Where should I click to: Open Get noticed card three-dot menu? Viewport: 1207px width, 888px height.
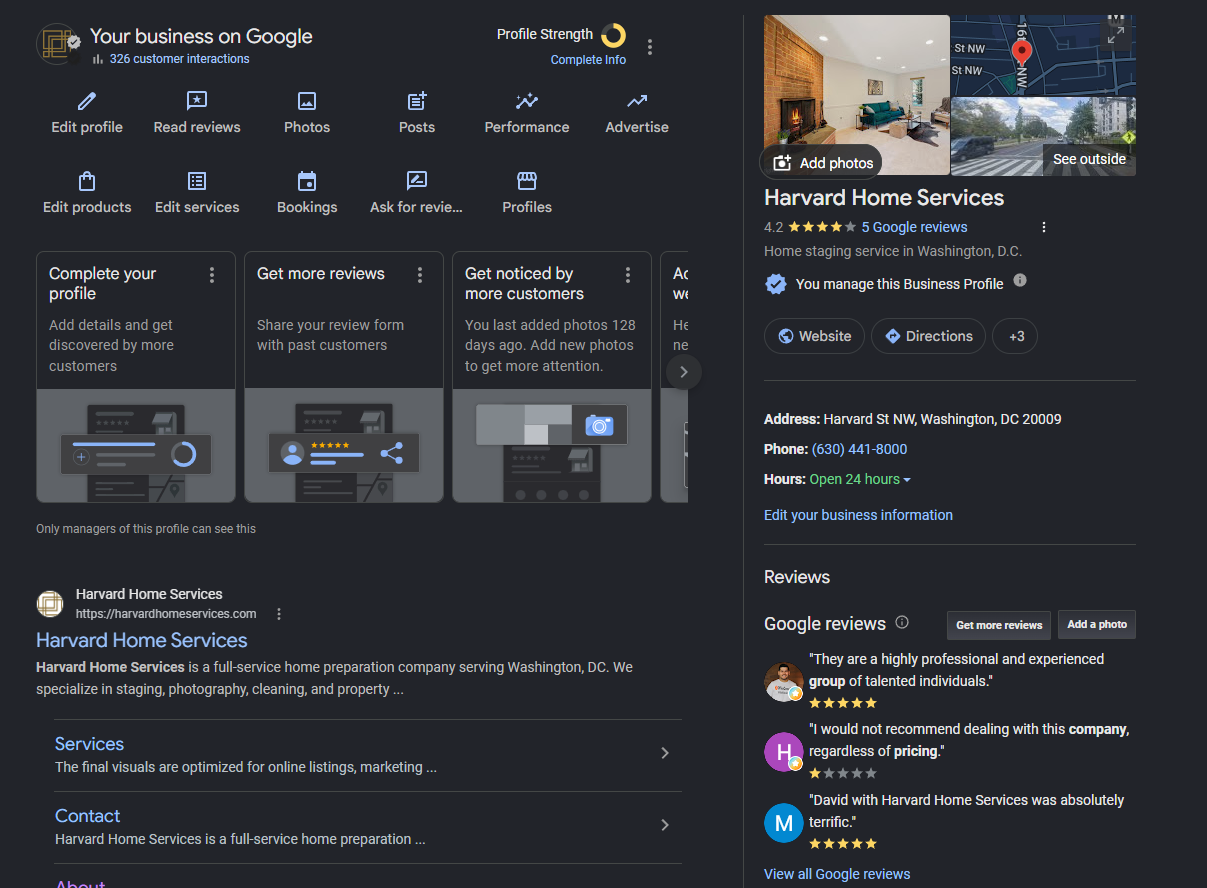pos(628,275)
